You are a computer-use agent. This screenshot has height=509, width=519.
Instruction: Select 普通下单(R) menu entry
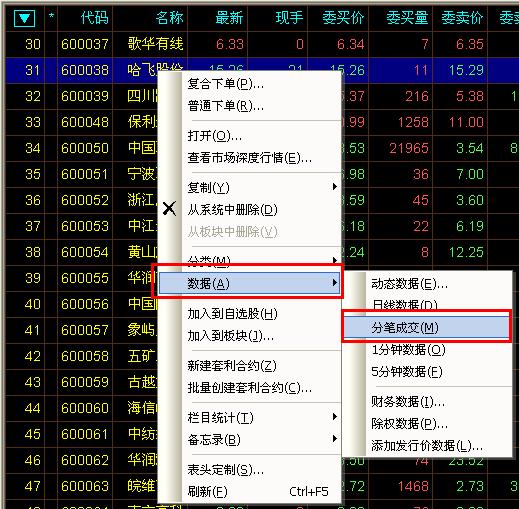(226, 106)
